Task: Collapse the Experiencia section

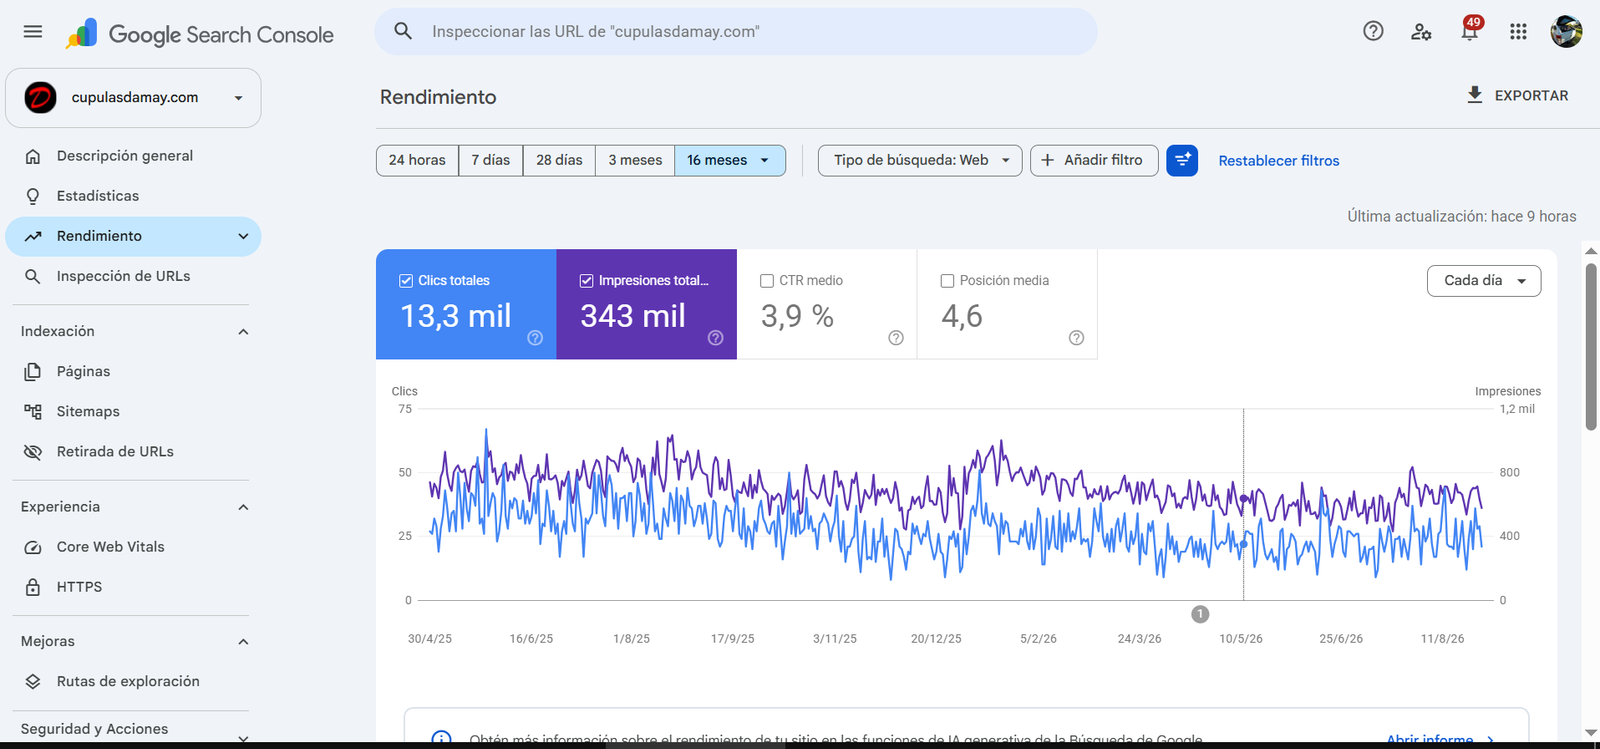Action: point(243,507)
